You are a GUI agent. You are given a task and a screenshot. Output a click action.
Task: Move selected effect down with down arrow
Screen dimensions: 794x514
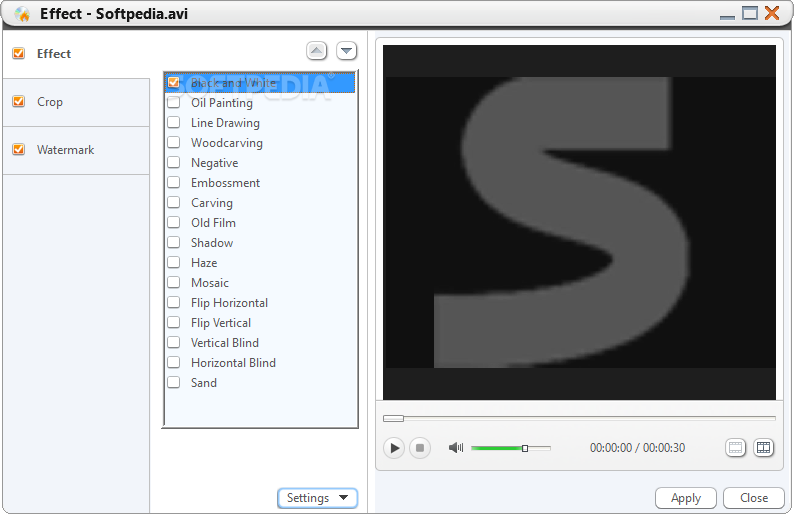coord(346,51)
